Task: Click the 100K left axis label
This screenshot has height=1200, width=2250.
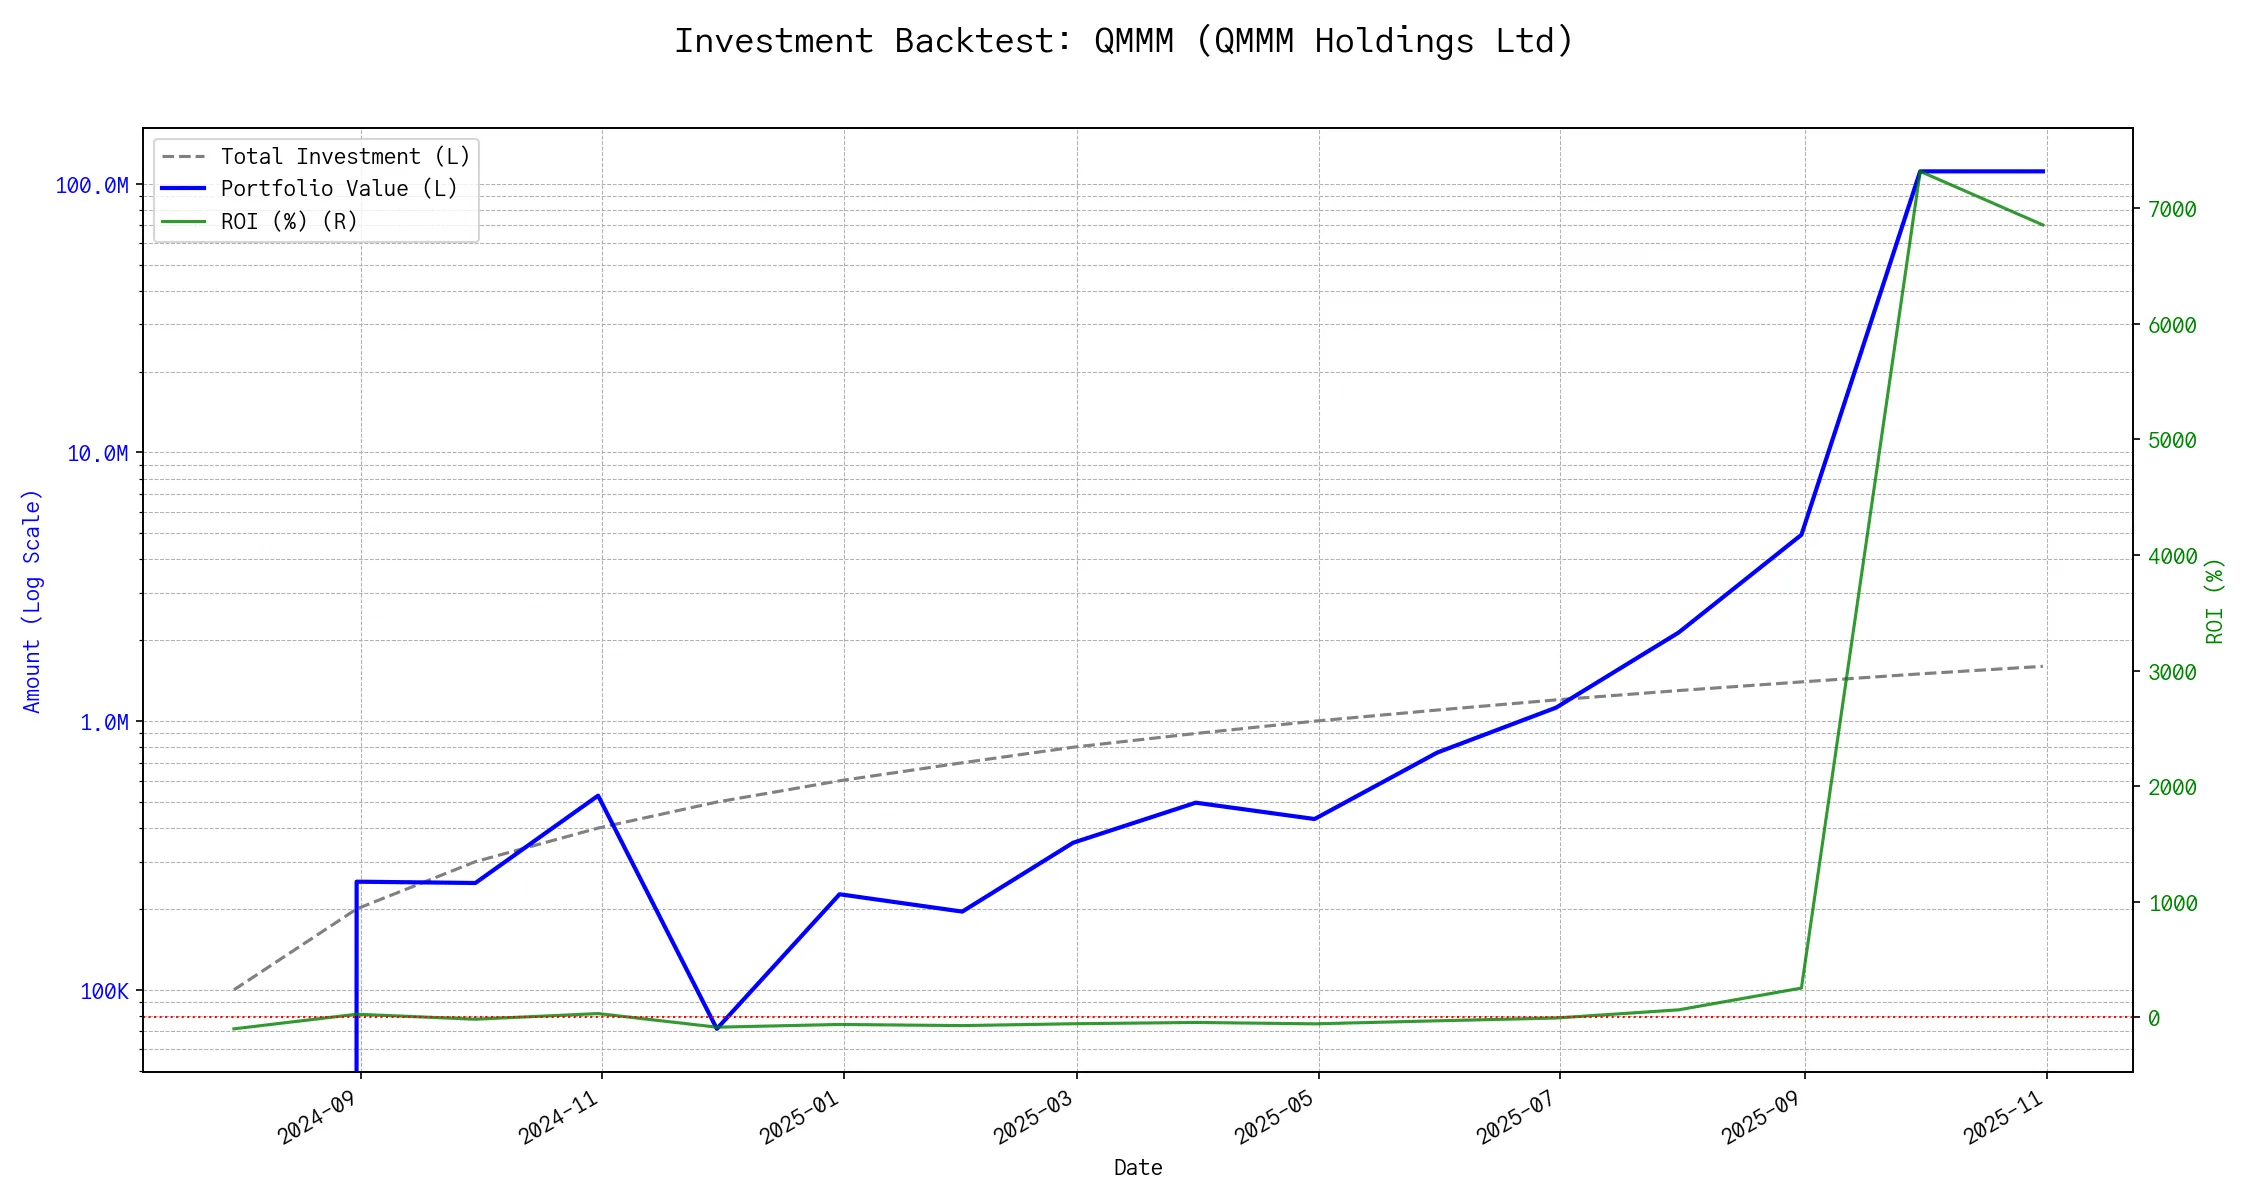Action: (x=105, y=991)
